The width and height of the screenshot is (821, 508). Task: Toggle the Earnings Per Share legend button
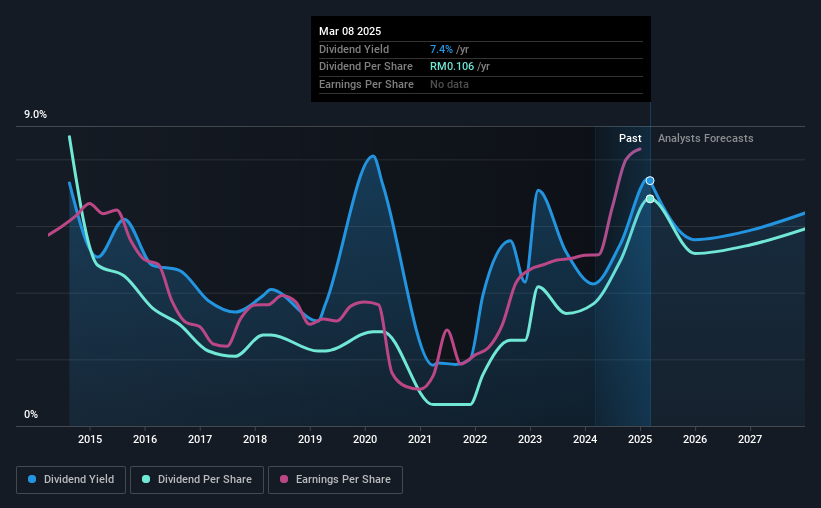pos(335,480)
